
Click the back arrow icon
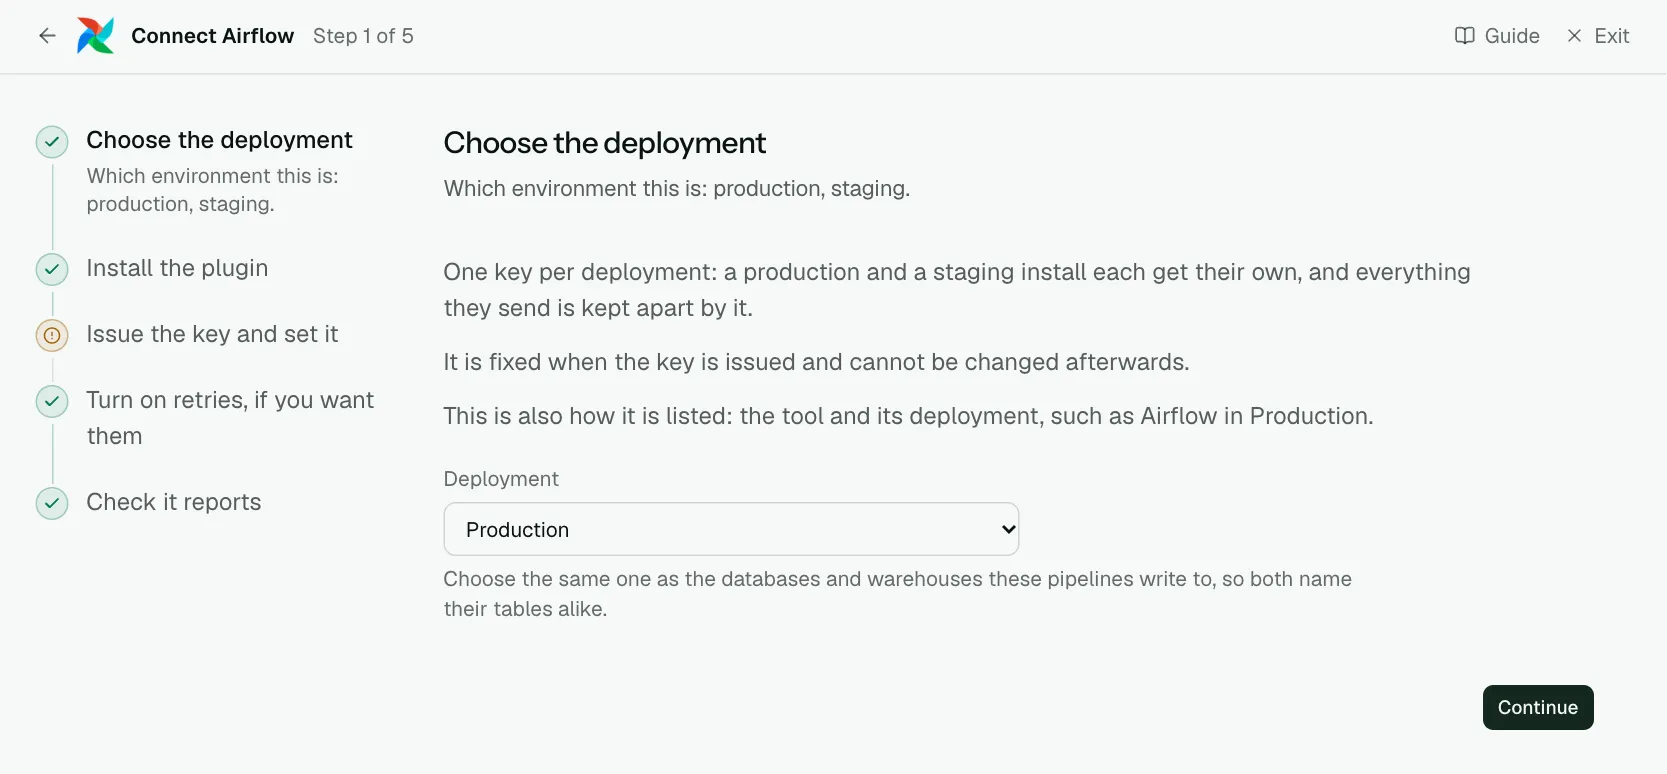point(47,36)
